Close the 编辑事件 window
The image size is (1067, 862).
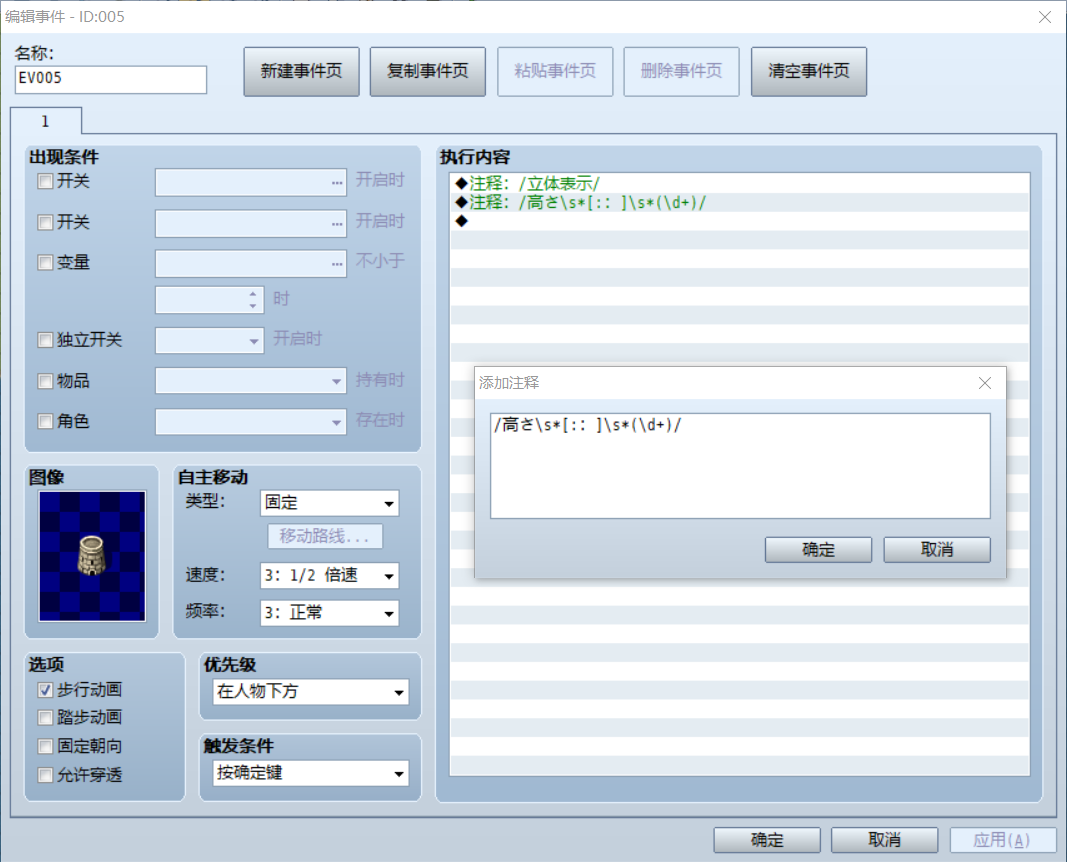[x=1045, y=17]
